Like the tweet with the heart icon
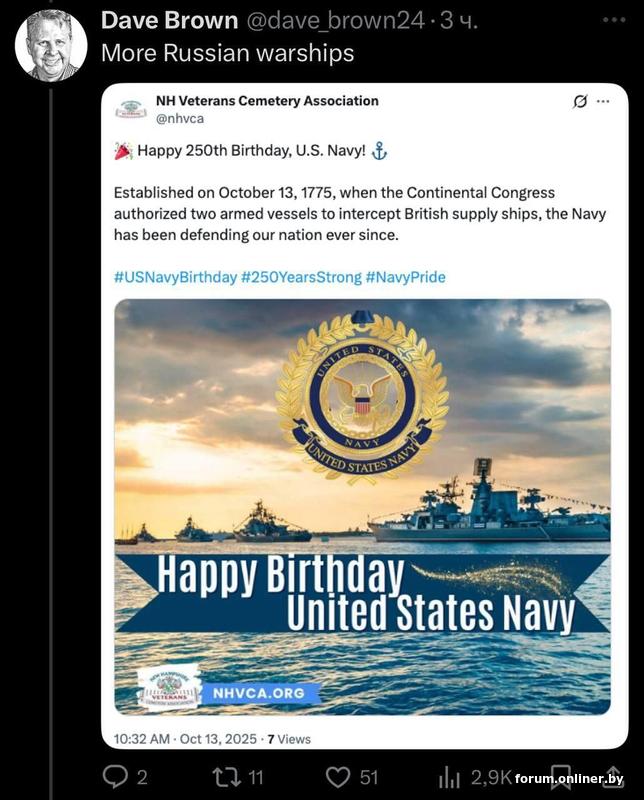The height and width of the screenshot is (800, 644). coord(338,777)
